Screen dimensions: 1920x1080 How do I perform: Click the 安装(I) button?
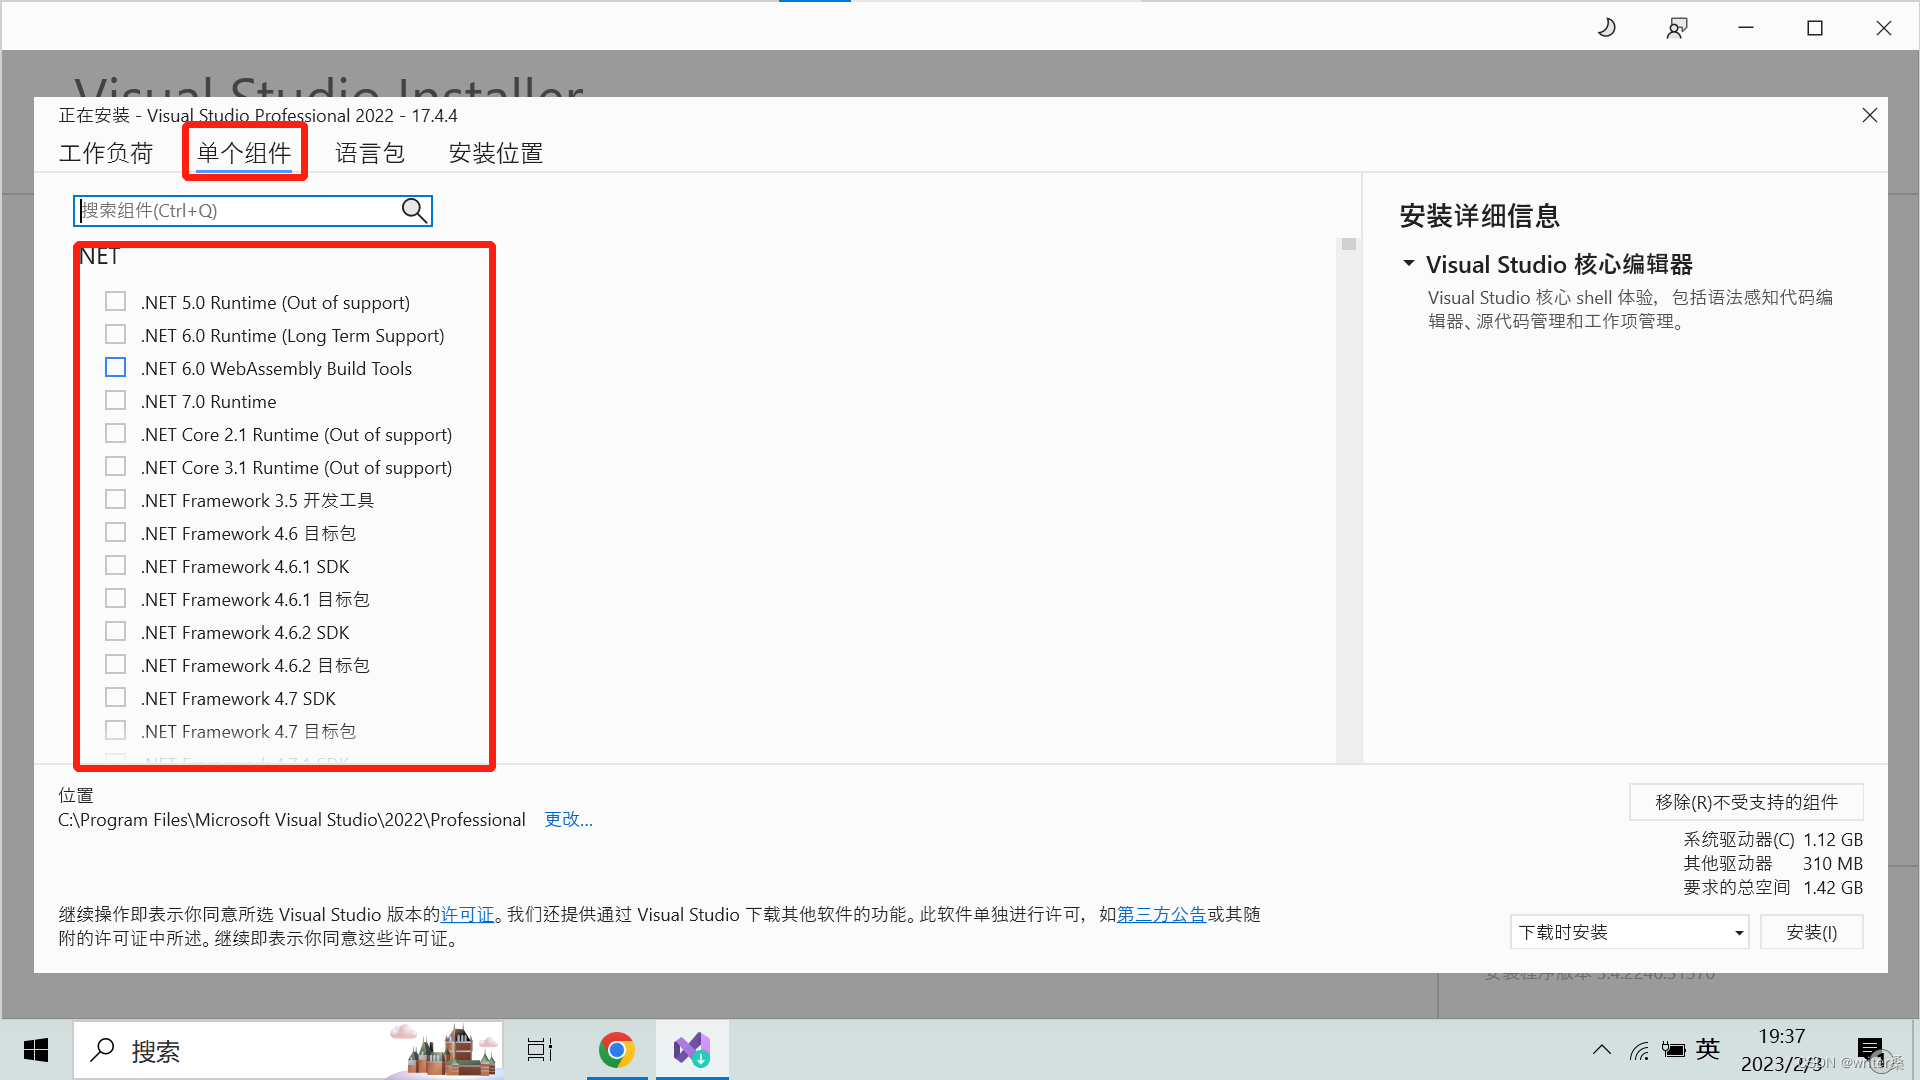1811,932
